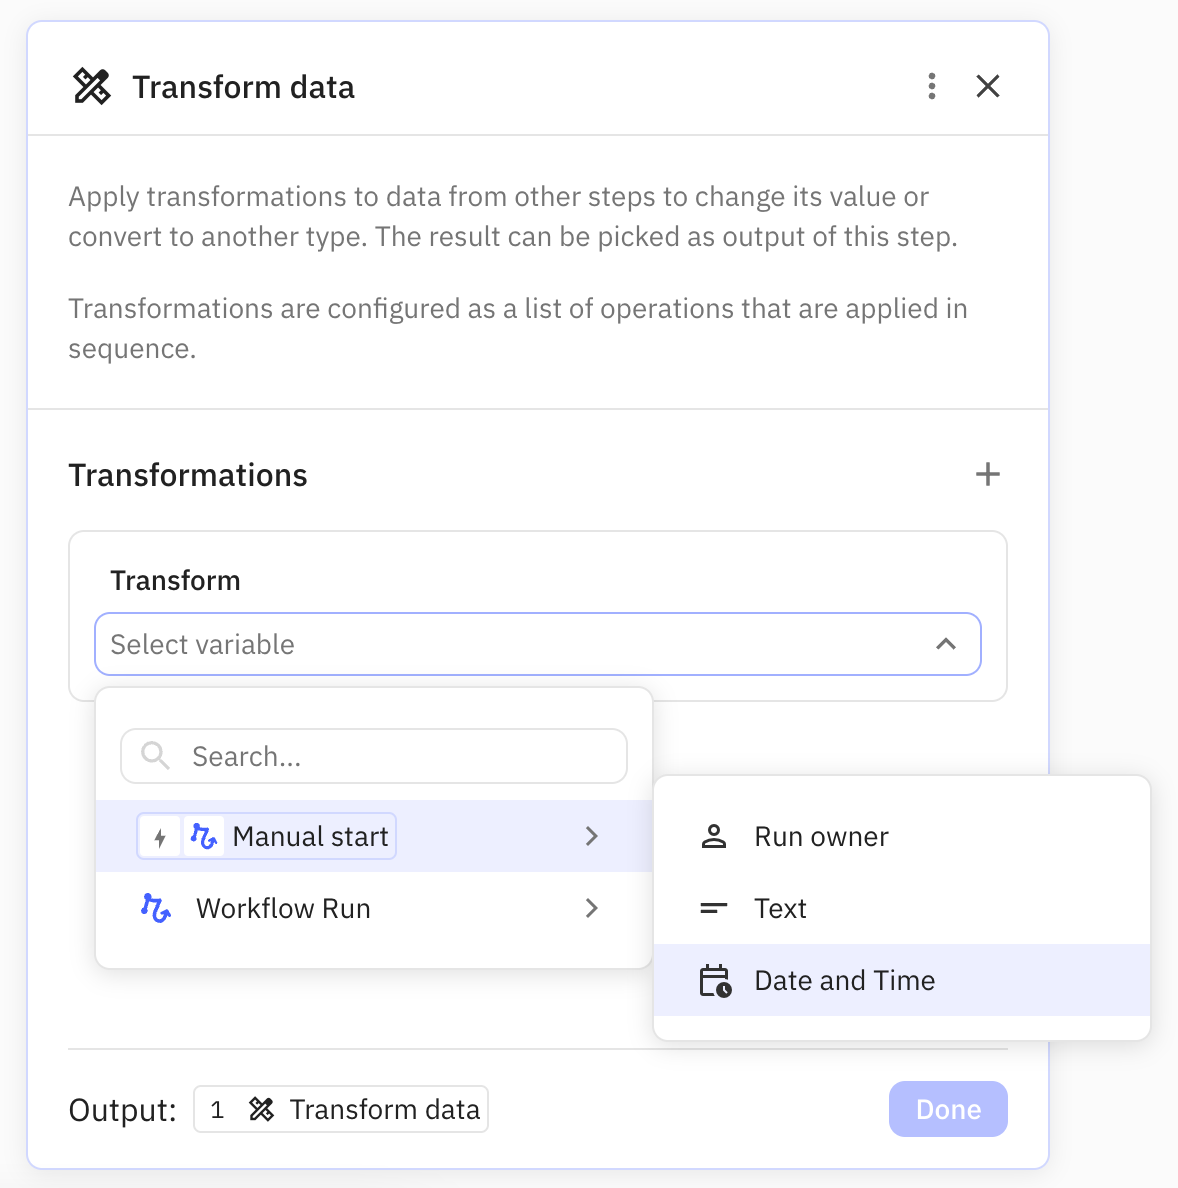
Task: Click the magnifier icon in the search box
Action: [x=154, y=756]
